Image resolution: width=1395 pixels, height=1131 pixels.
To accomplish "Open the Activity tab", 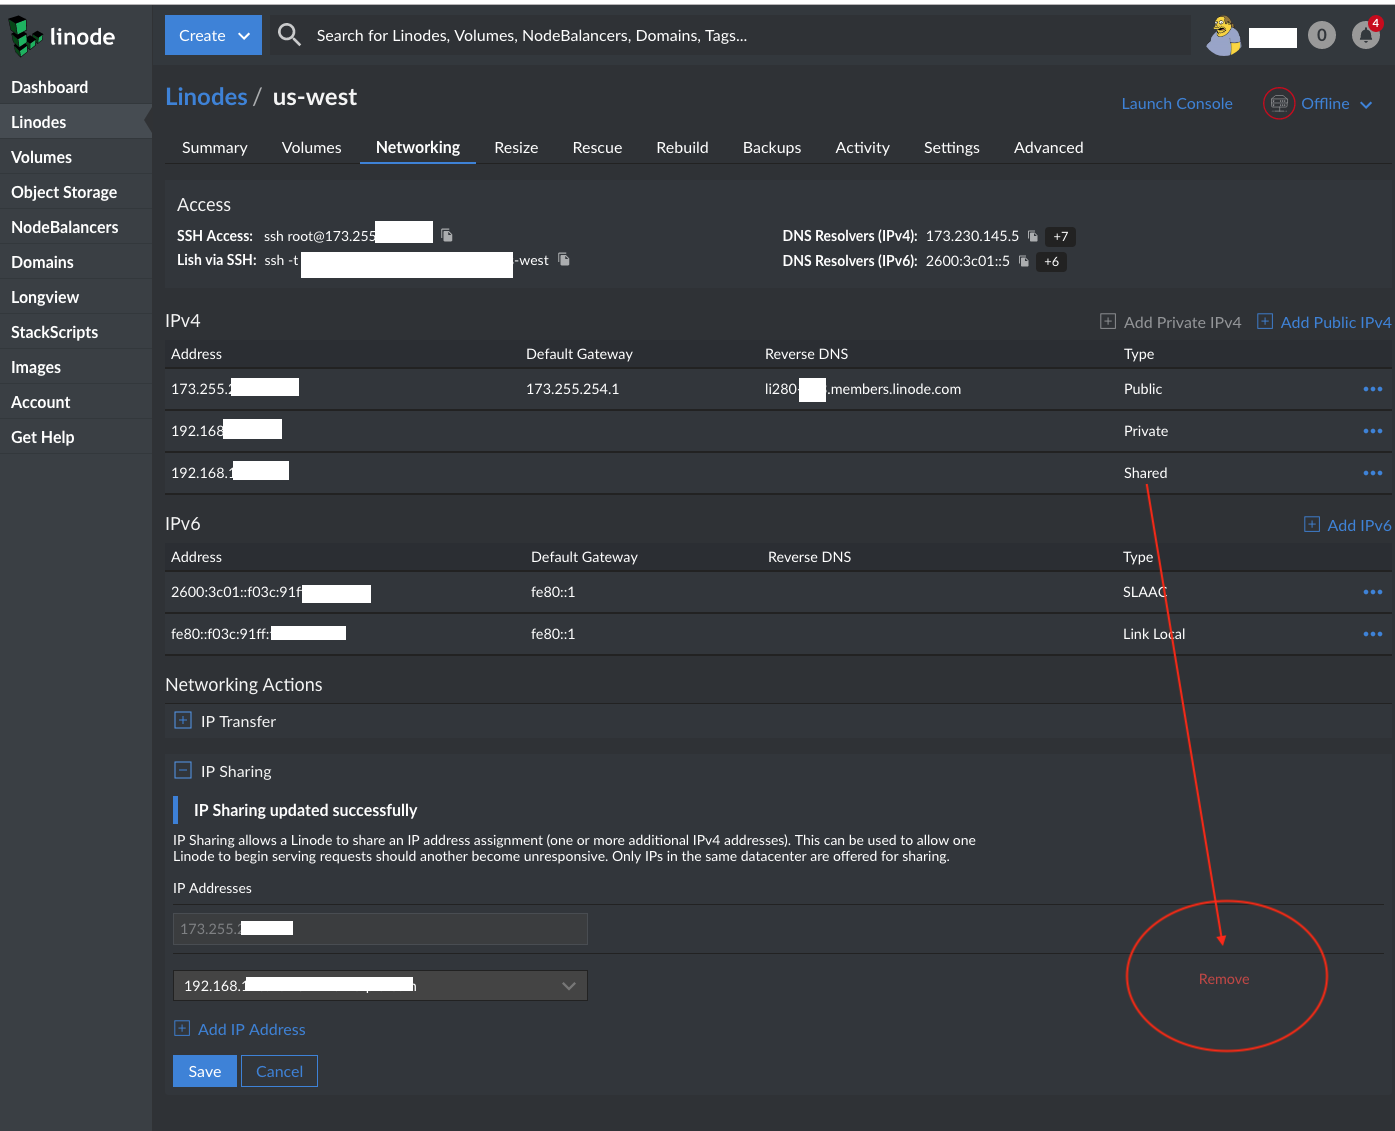I will tap(862, 147).
